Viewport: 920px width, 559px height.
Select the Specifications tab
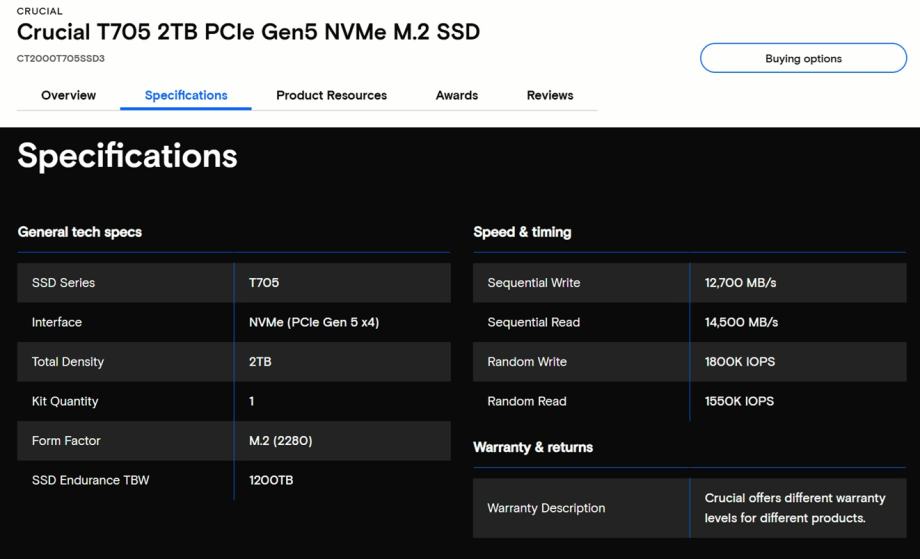coord(186,95)
